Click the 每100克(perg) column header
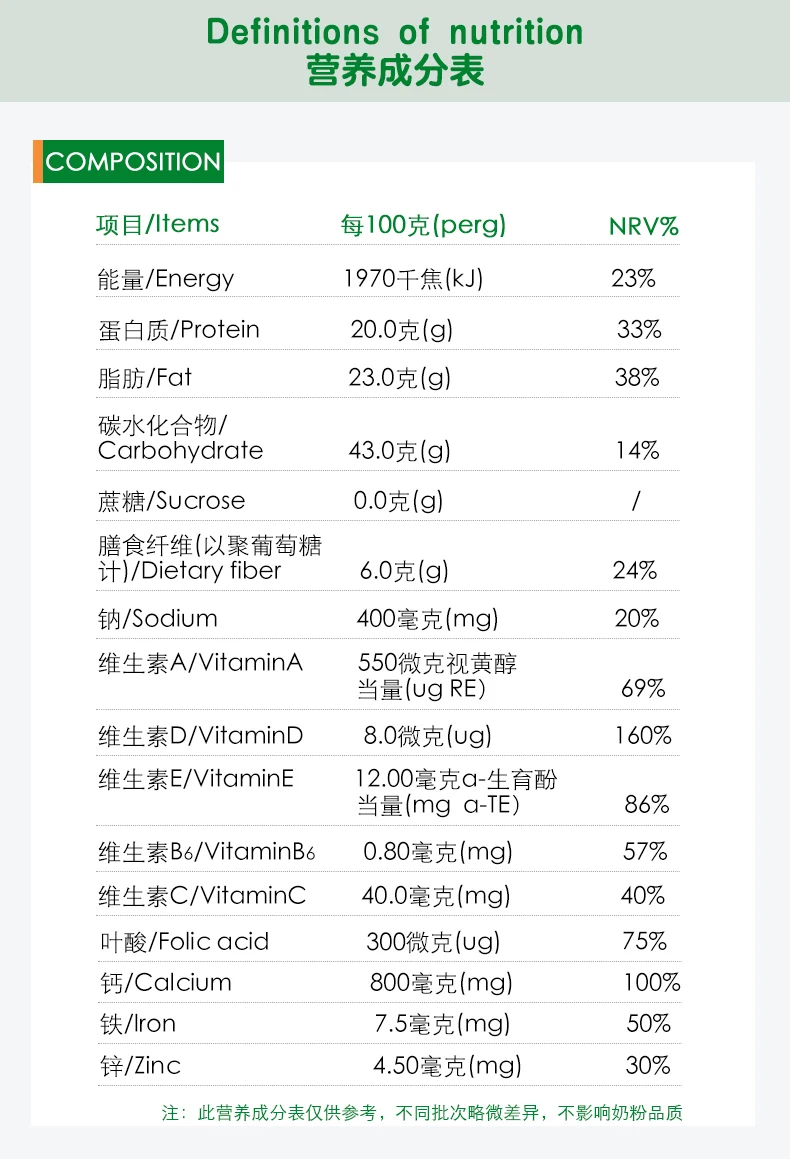 pyautogui.click(x=423, y=225)
